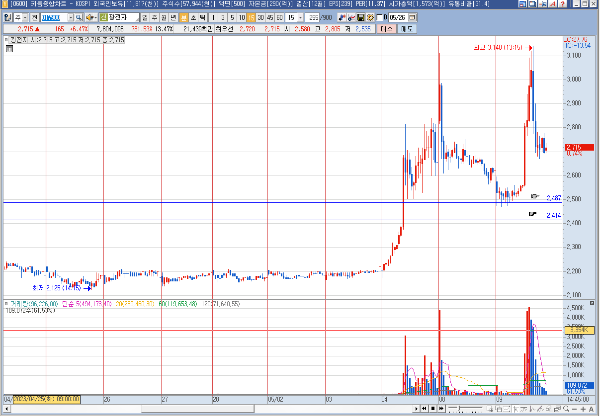This screenshot has width=600, height=418.
Task: Select the 60-minute interval button
Action: tap(280, 18)
